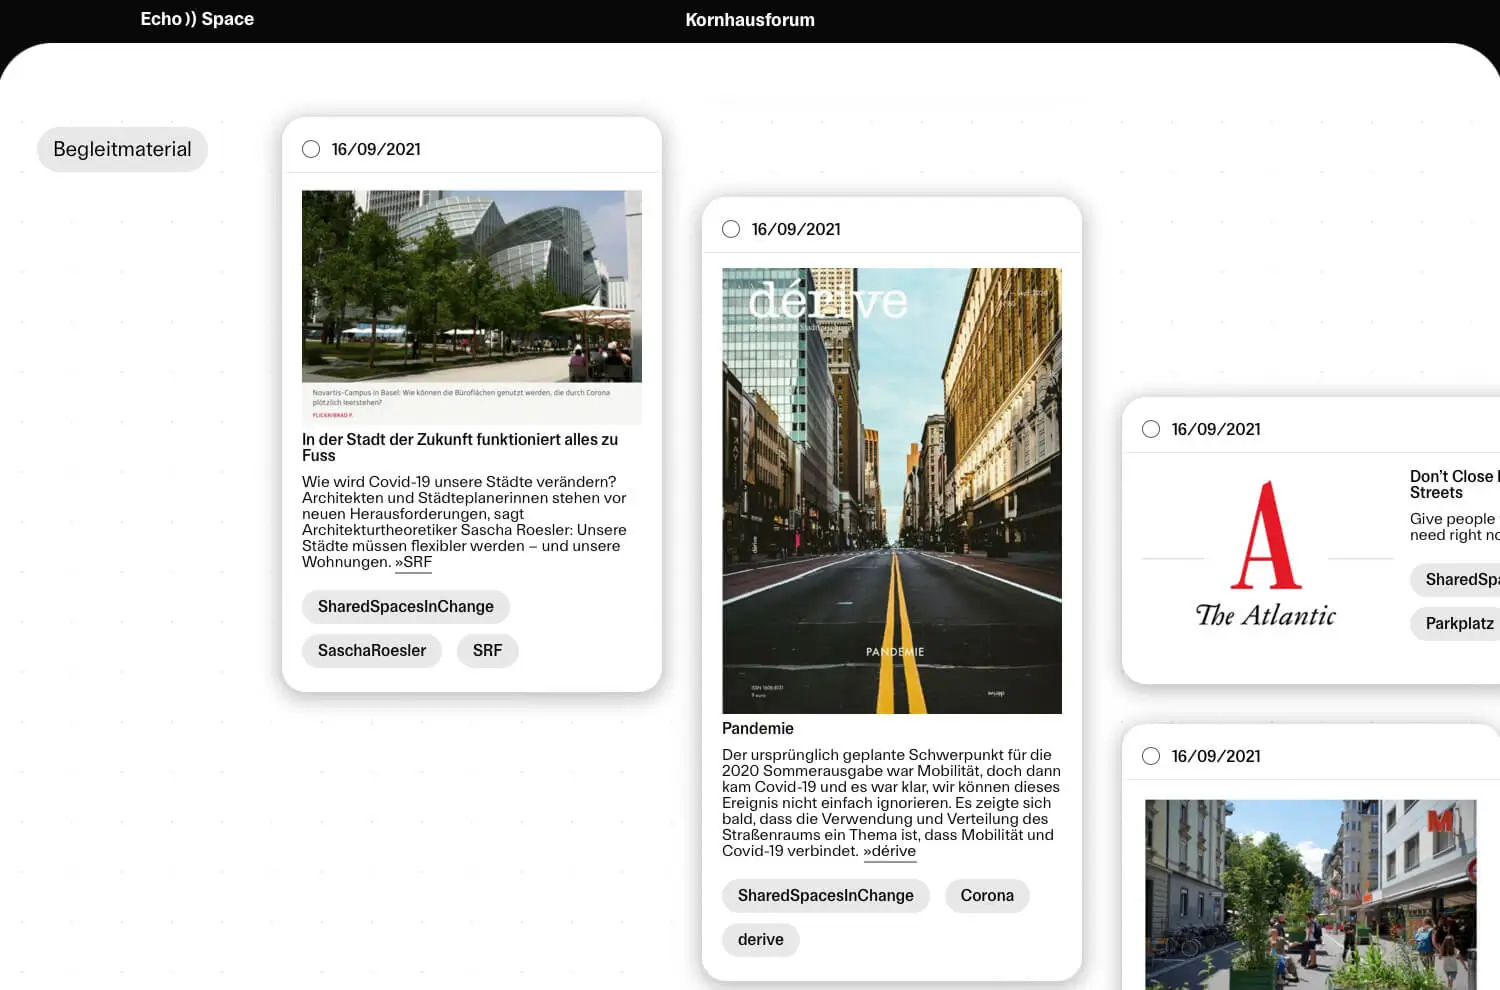Toggle the radio circle on The Atlantic card
The image size is (1500, 990).
point(1151,429)
